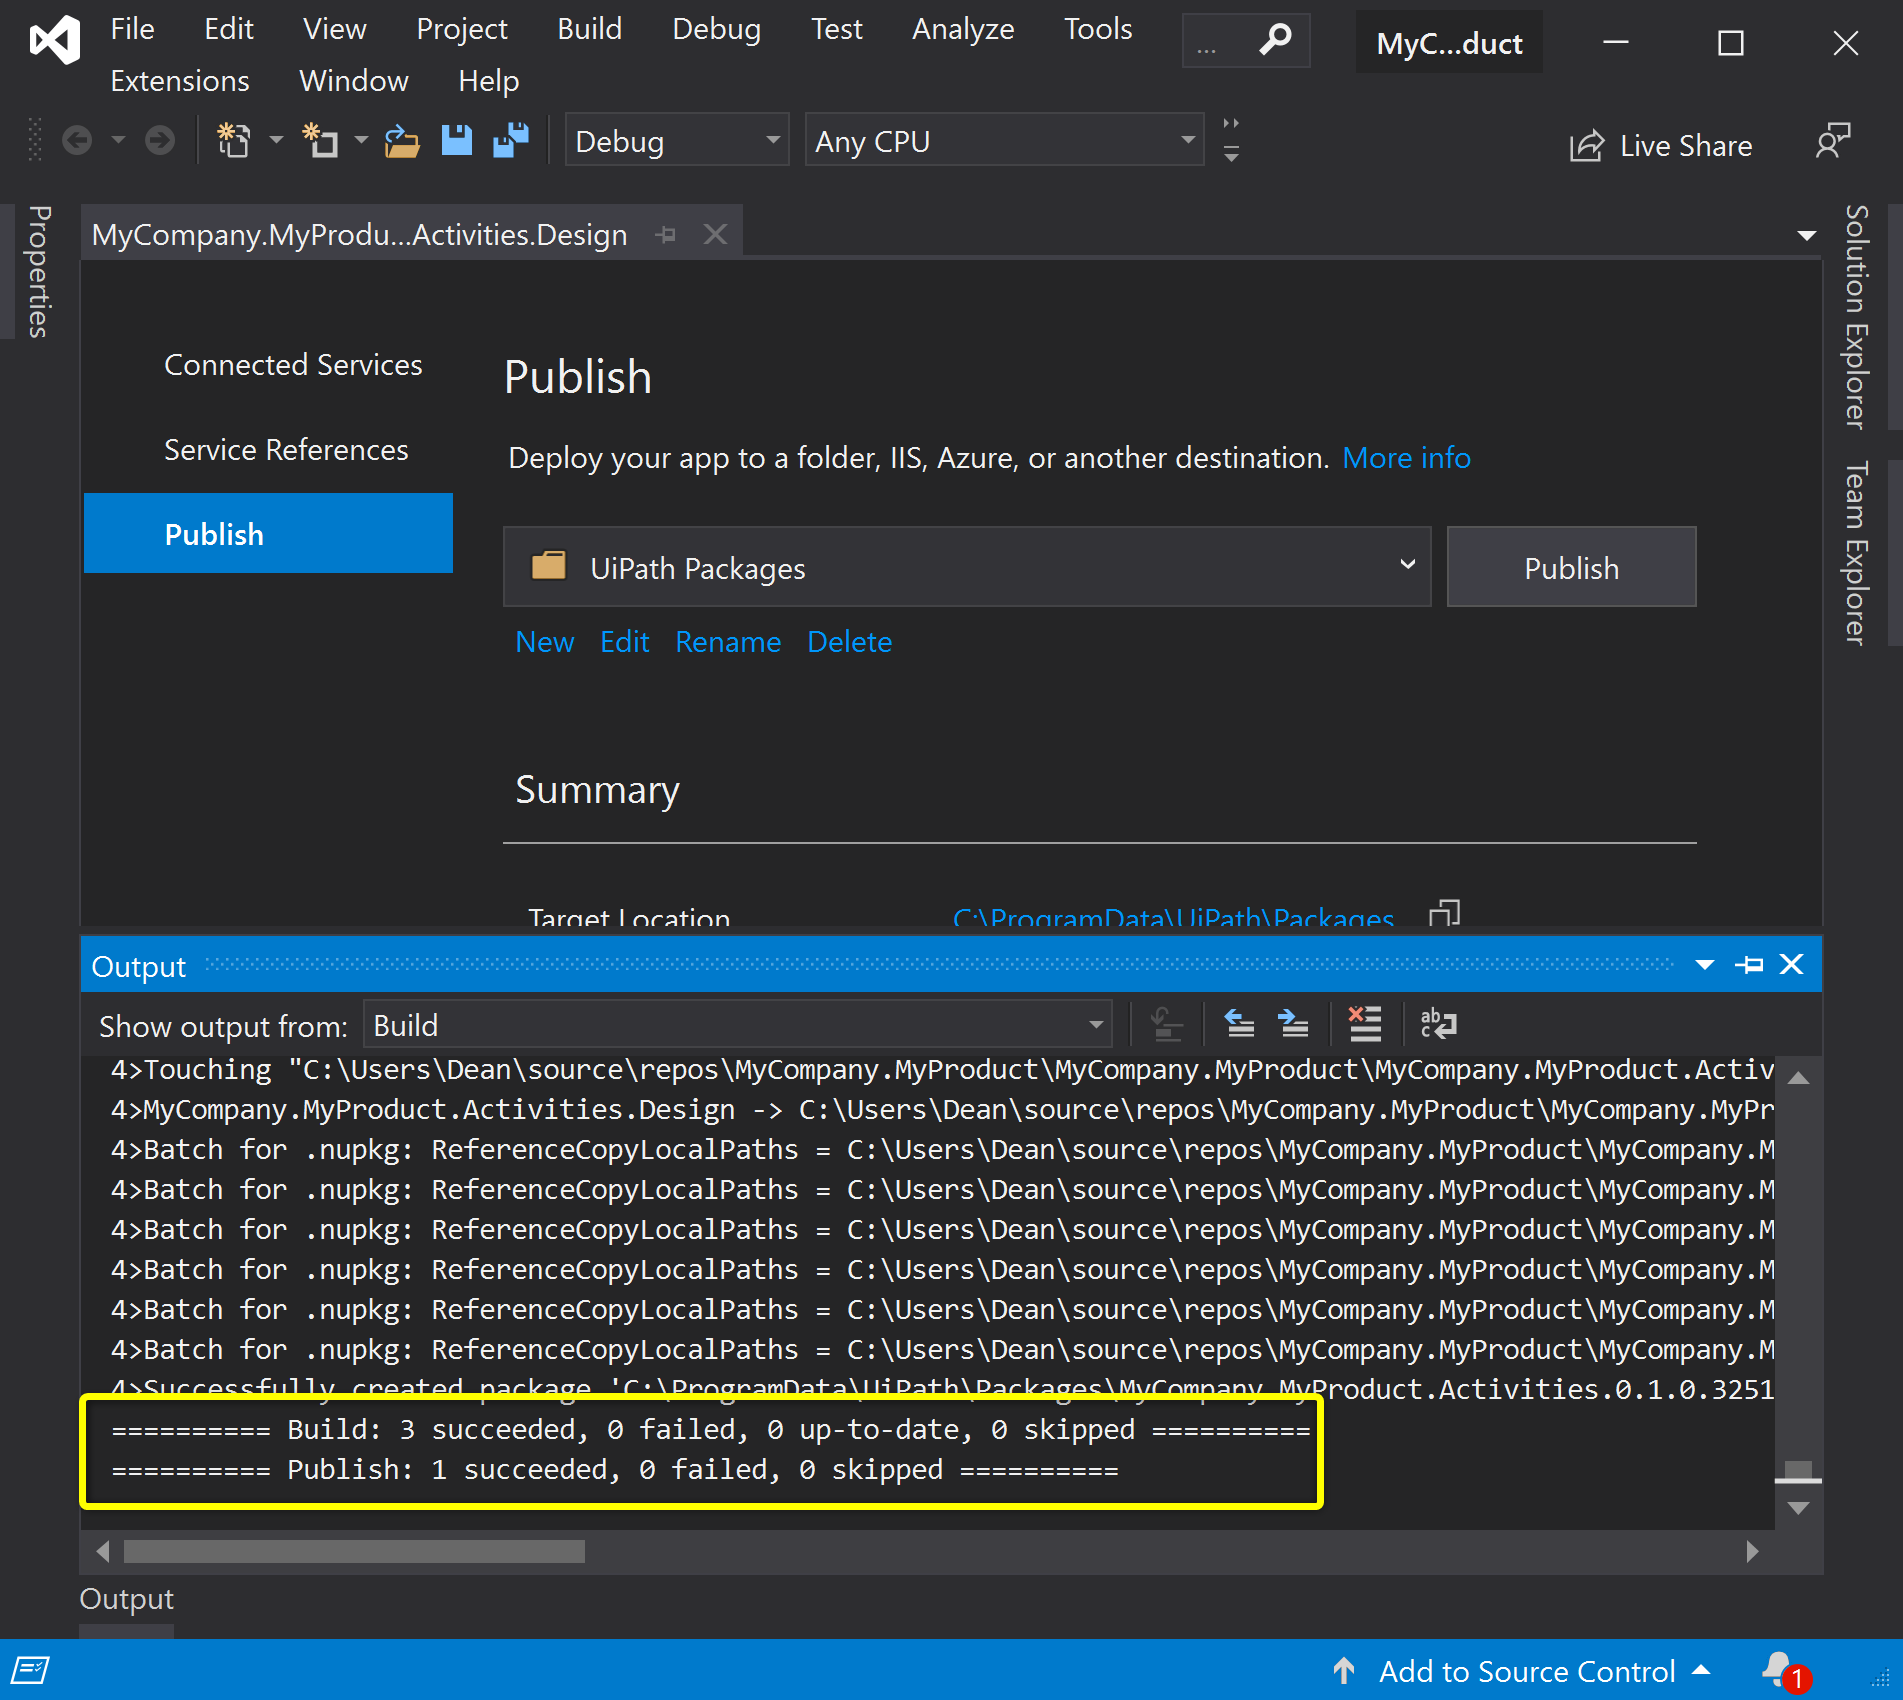
Task: Click the New Project toolbar icon
Action: (233, 141)
